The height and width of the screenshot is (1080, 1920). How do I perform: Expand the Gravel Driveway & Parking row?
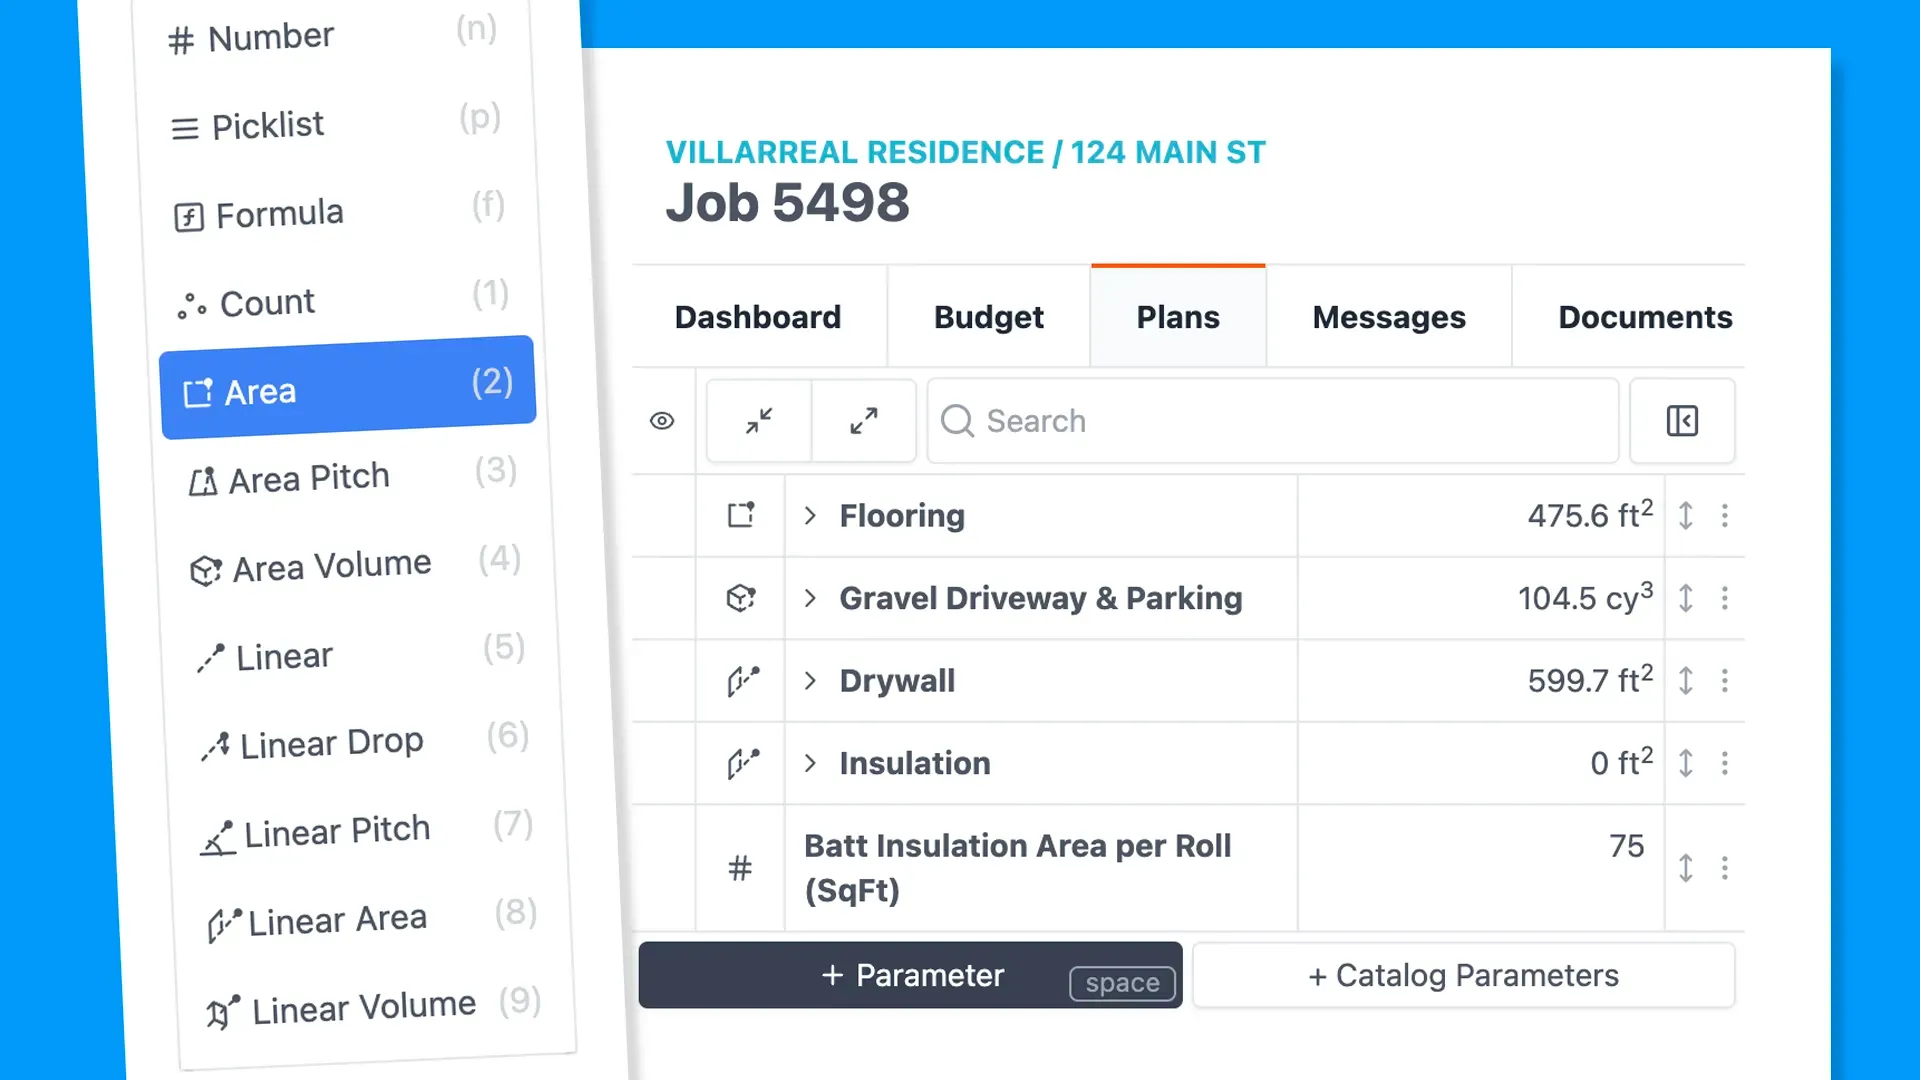coord(810,598)
